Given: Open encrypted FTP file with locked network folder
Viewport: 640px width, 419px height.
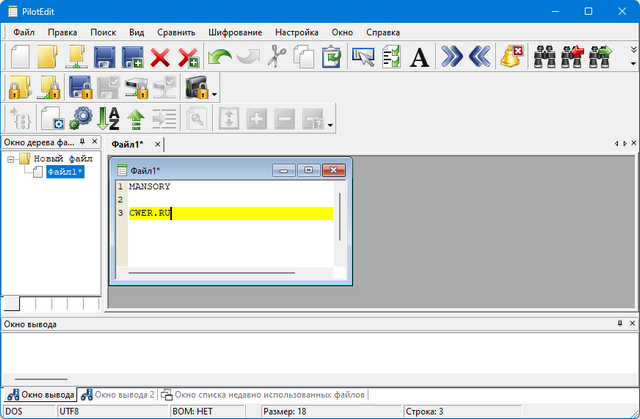Looking at the screenshot, I should (x=49, y=87).
